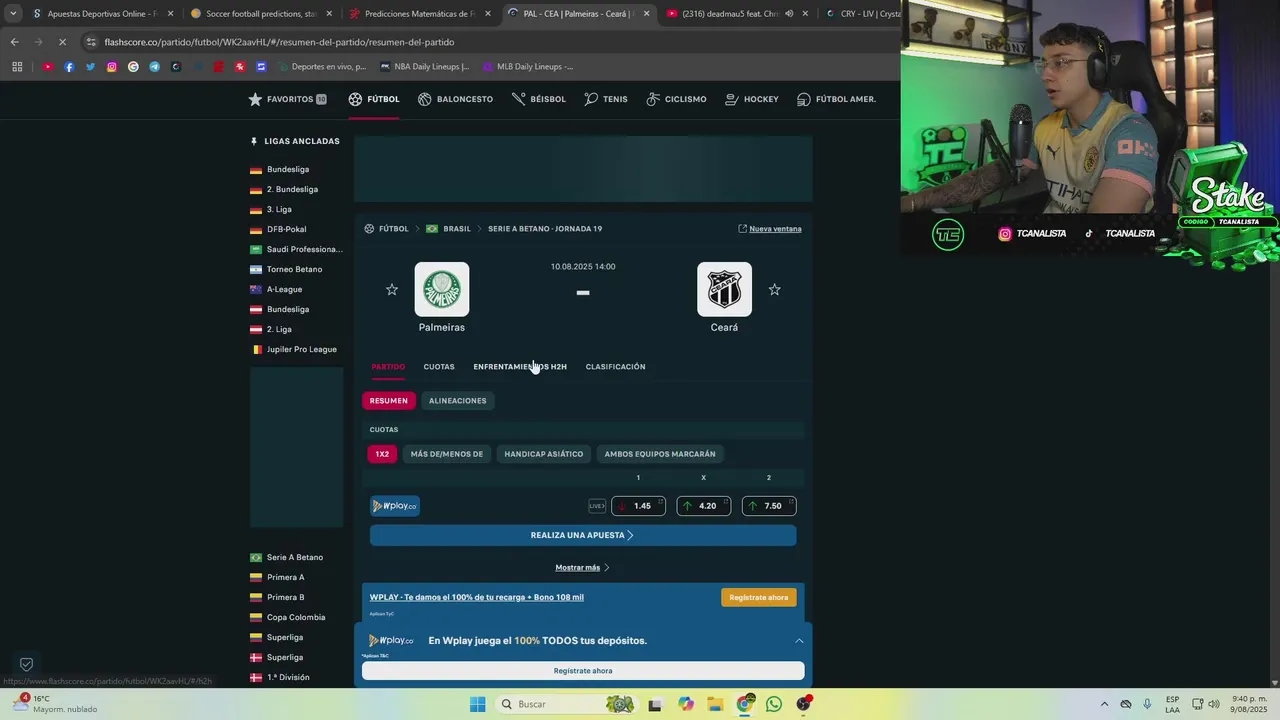Choose the 1X2 odds filter
The width and height of the screenshot is (1280, 720).
382,454
